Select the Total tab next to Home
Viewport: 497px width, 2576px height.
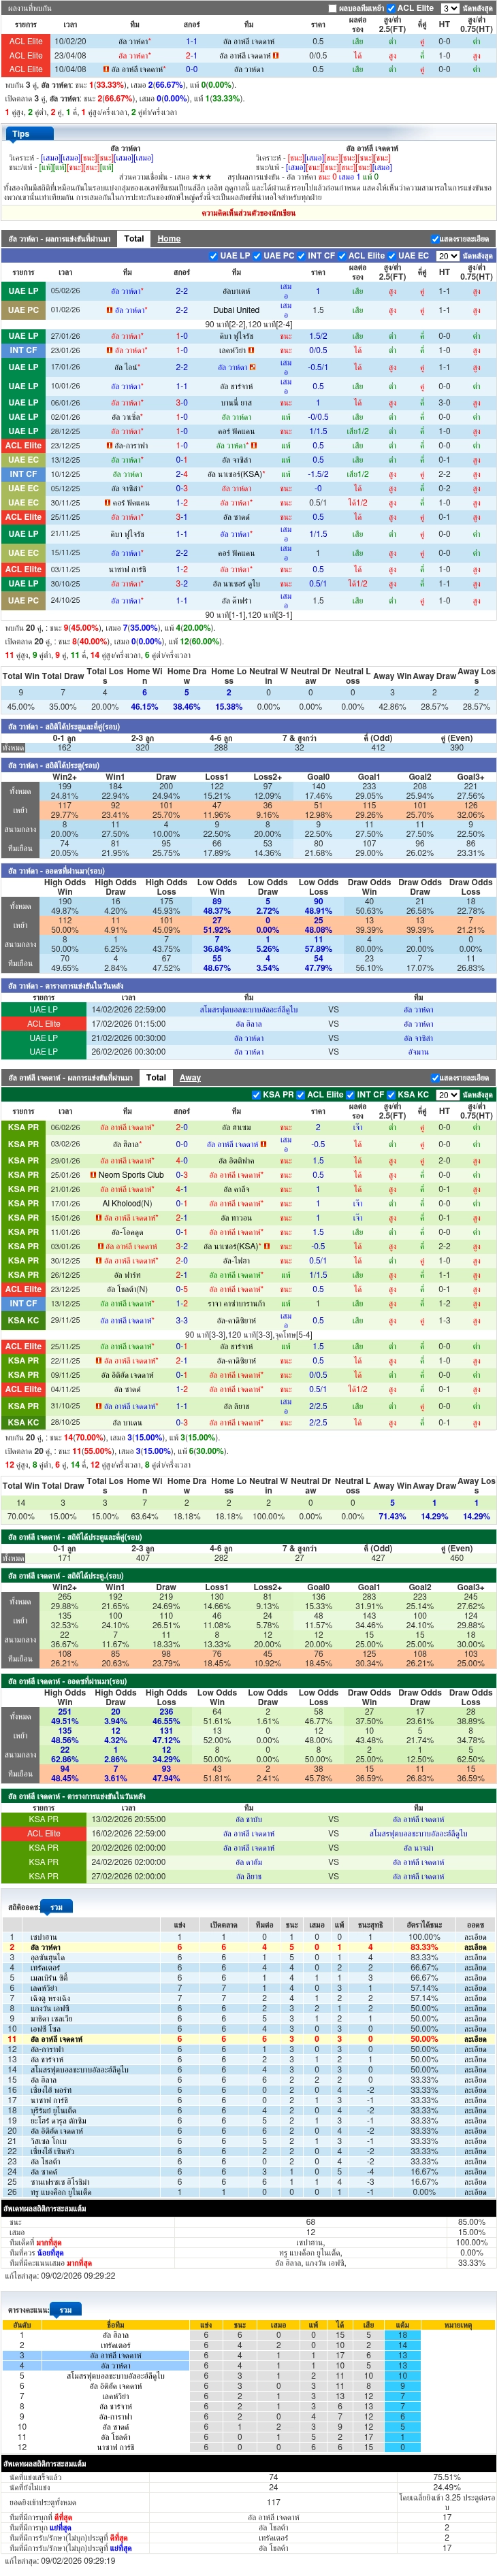pos(134,238)
